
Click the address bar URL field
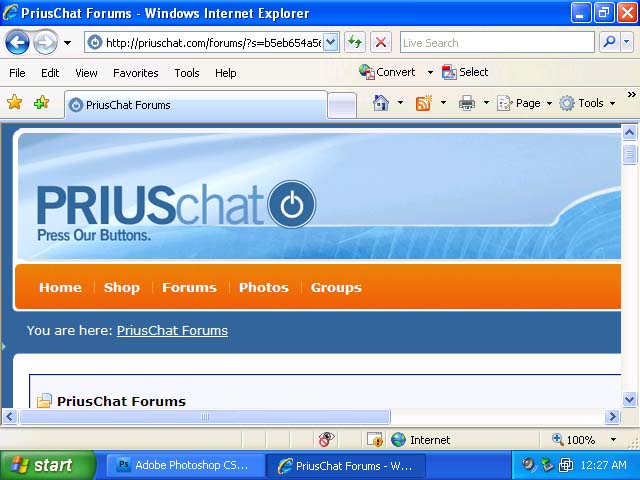click(x=203, y=42)
